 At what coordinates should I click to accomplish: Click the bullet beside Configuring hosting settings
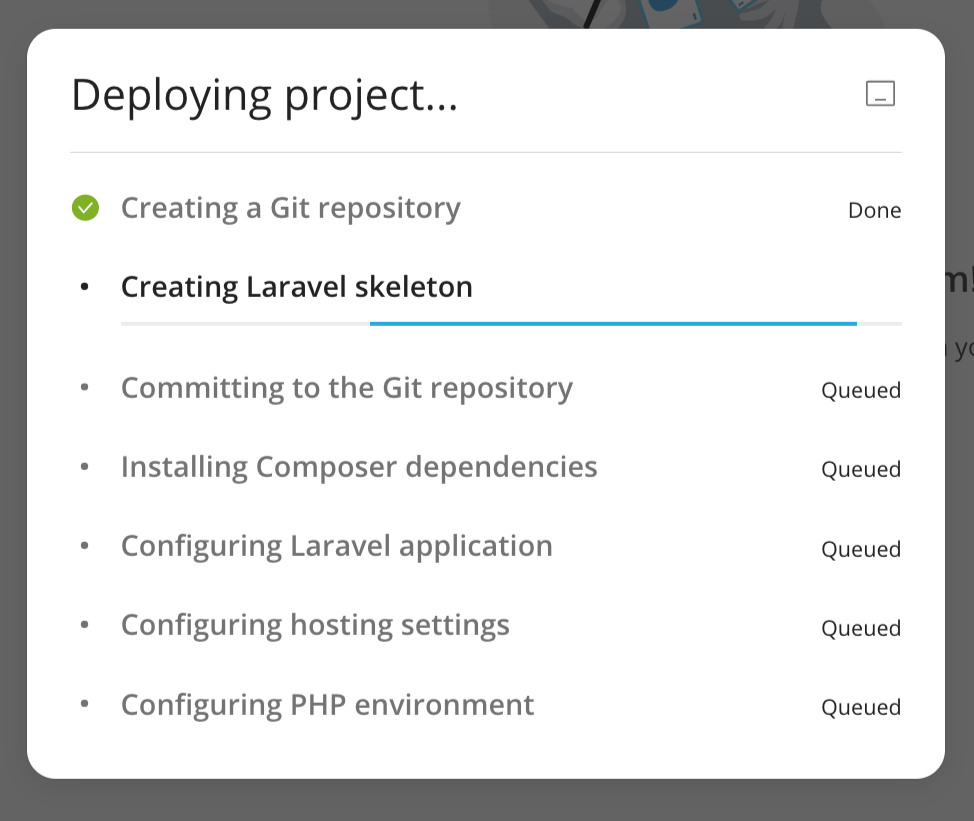pos(86,625)
